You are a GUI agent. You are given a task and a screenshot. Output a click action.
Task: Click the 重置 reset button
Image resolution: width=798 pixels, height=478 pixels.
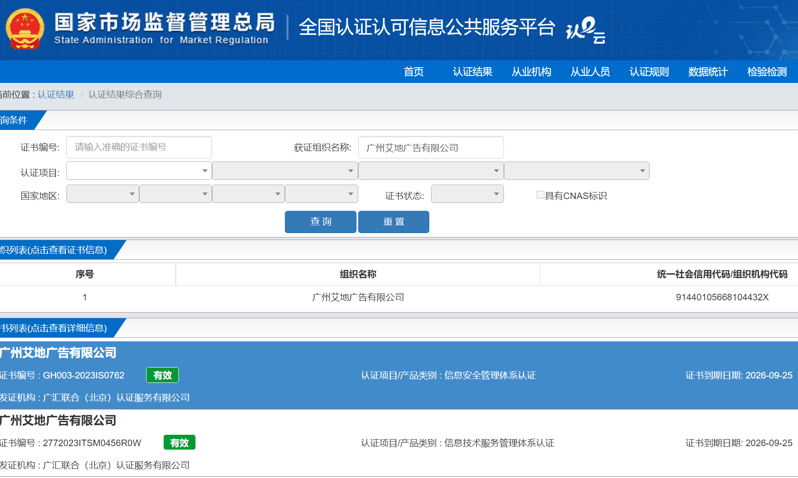pyautogui.click(x=393, y=222)
